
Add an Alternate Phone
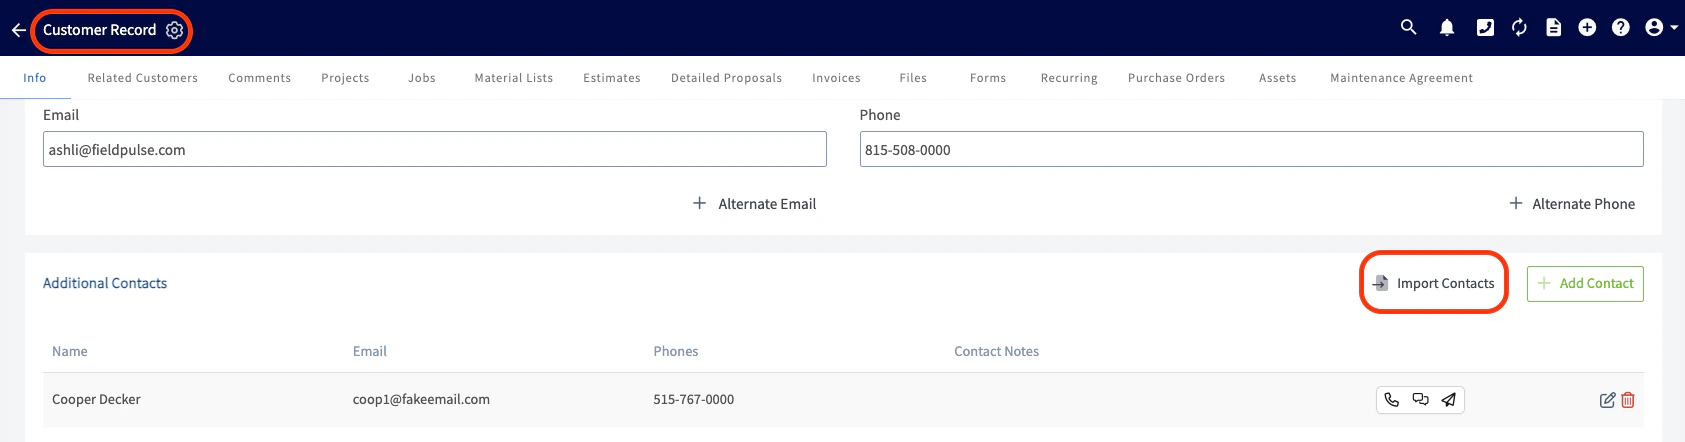click(1572, 204)
